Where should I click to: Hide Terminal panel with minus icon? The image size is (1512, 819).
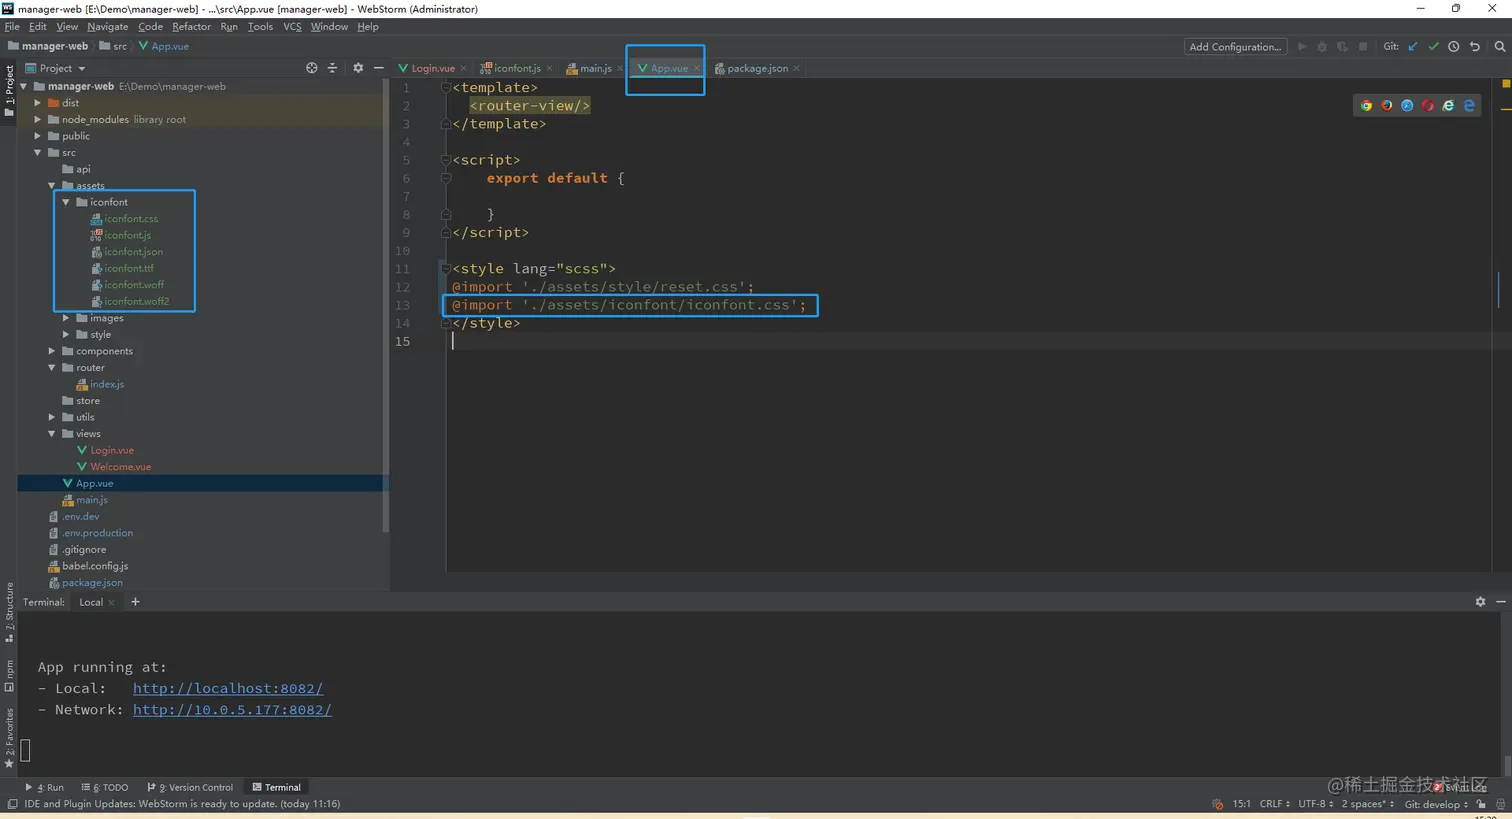[1501, 602]
